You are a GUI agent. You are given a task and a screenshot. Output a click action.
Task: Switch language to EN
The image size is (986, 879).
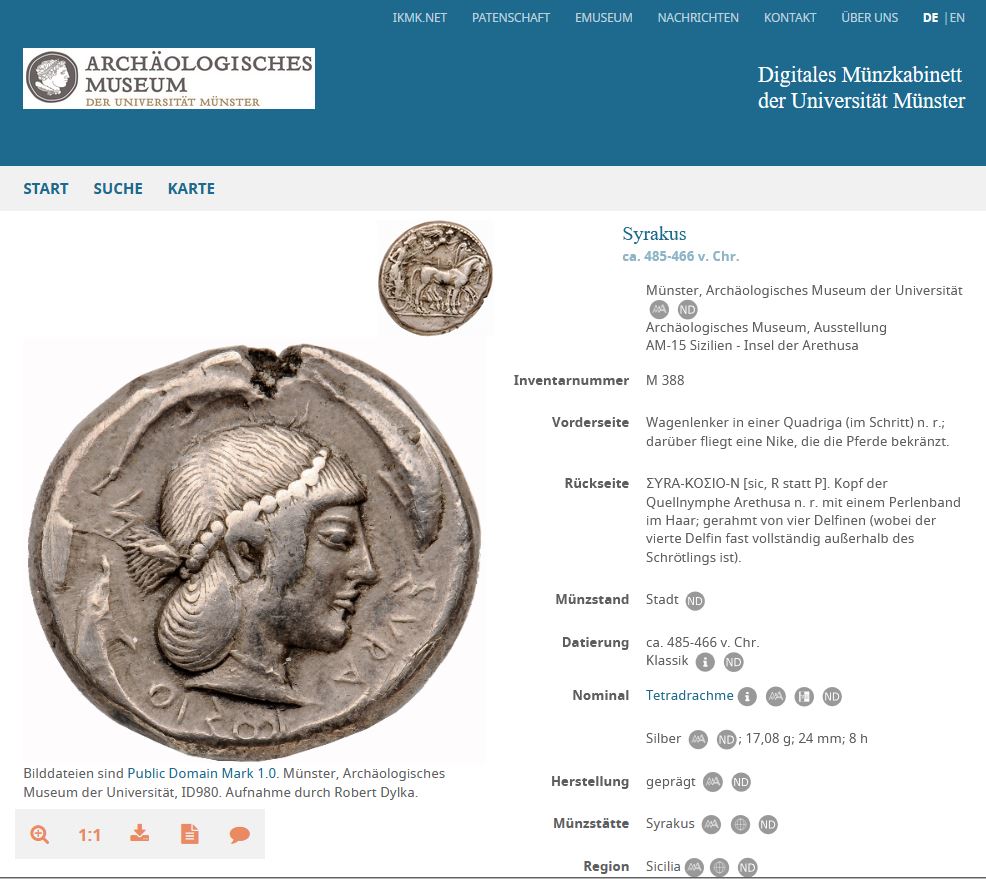(957, 18)
